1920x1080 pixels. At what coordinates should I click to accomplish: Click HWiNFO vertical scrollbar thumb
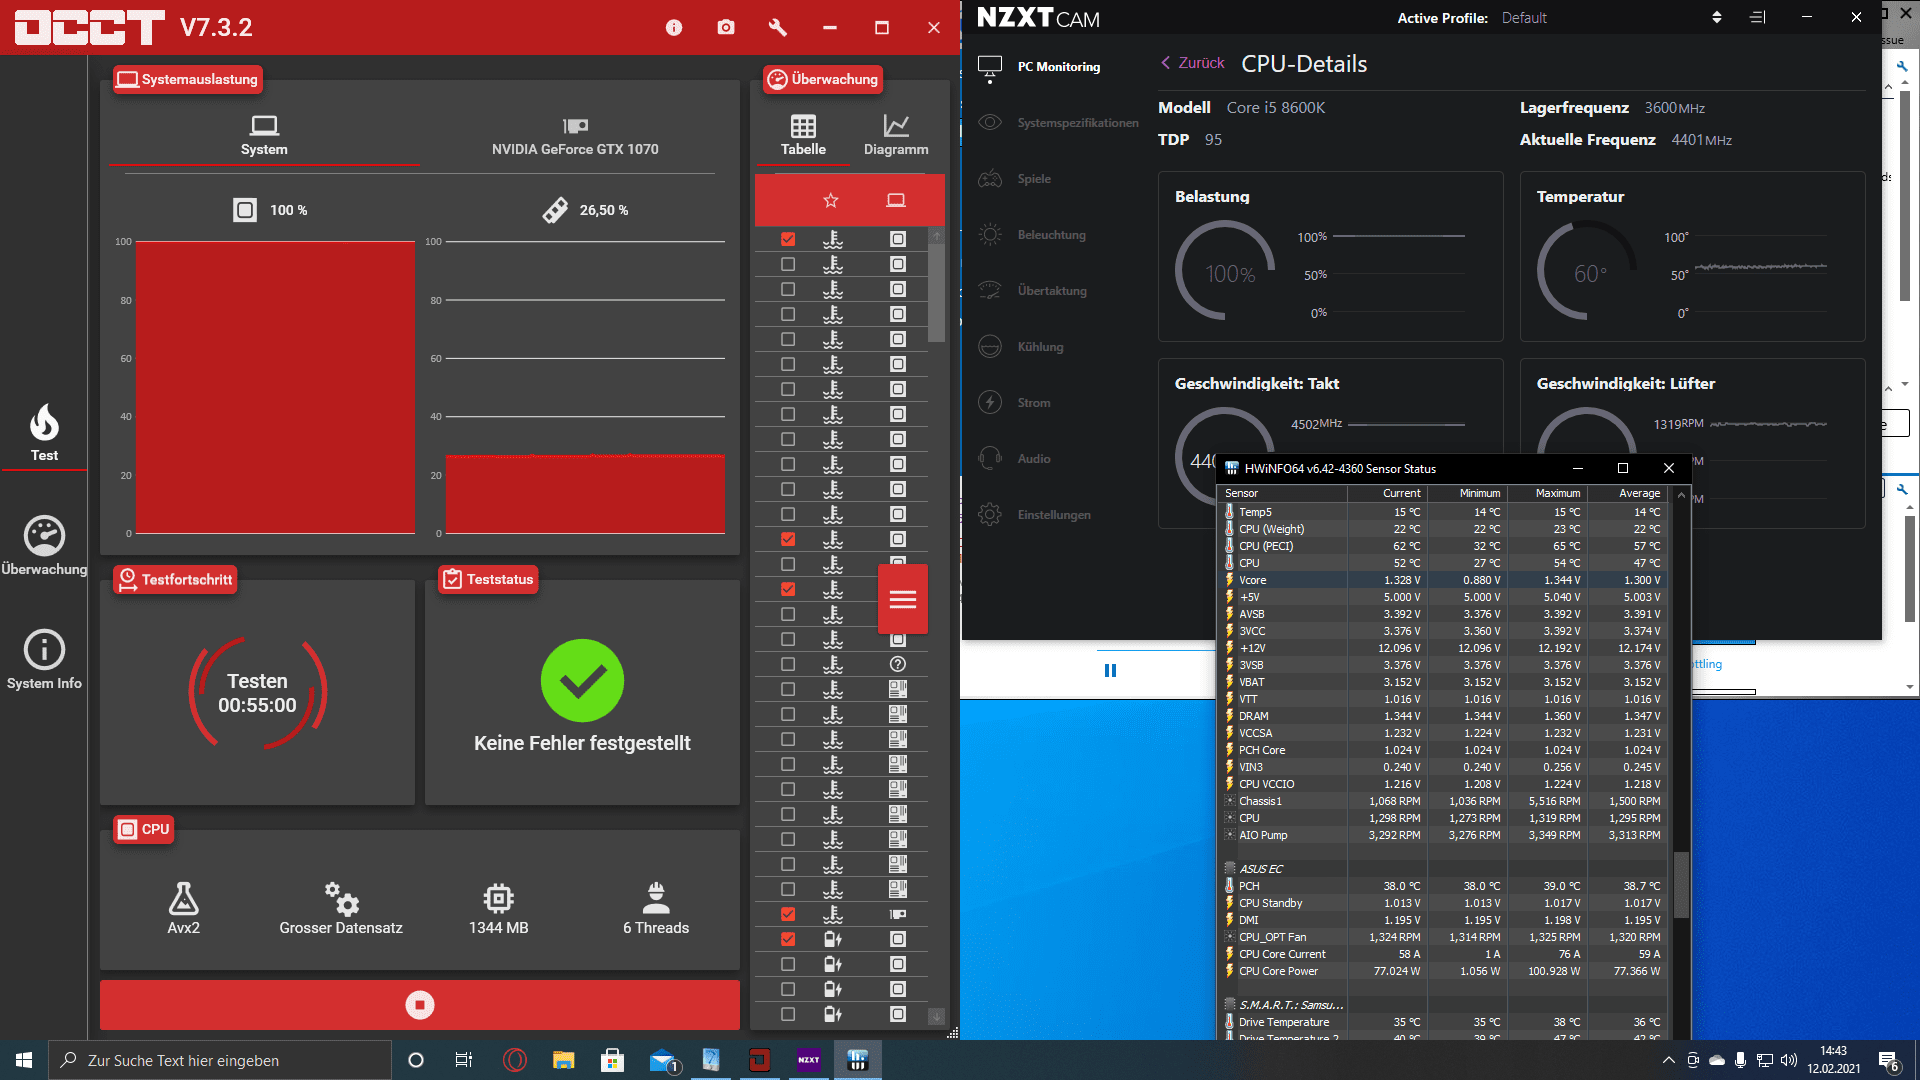pos(1681,884)
